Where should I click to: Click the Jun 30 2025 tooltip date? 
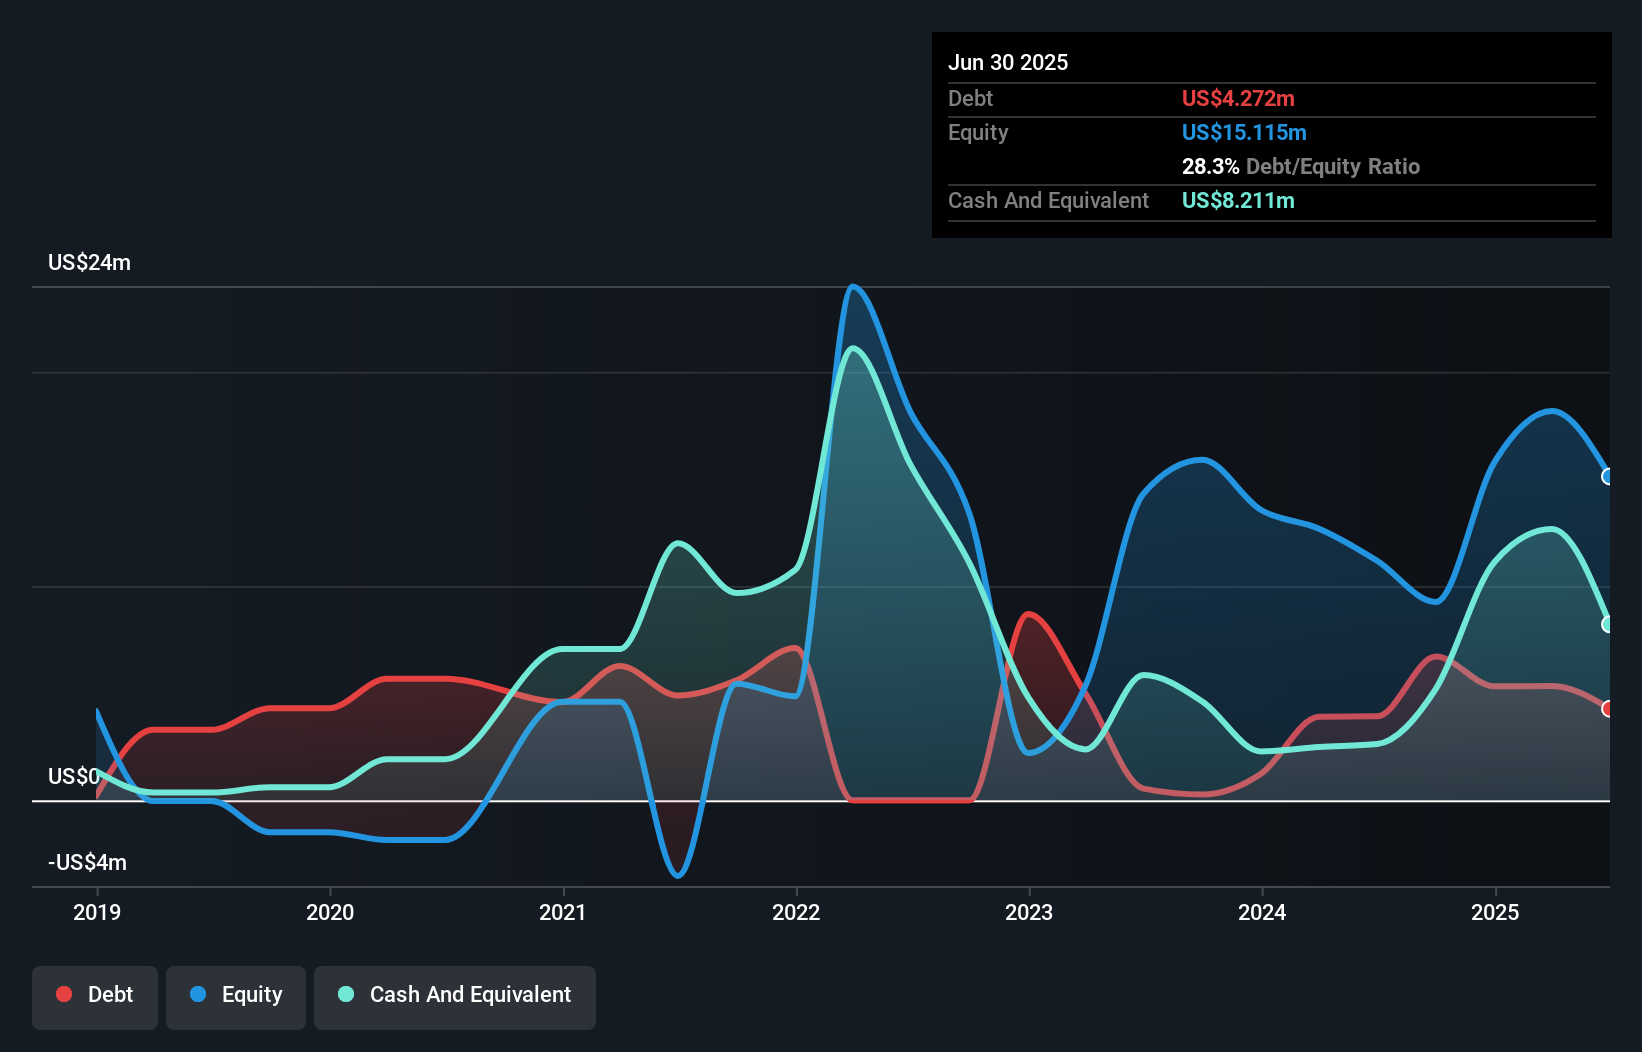(1008, 63)
